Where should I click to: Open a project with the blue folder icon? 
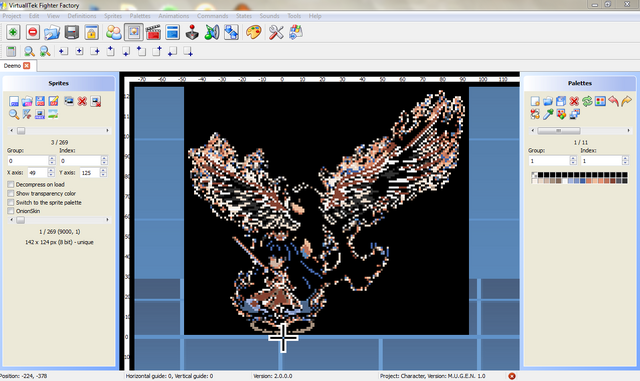pyautogui.click(x=52, y=32)
